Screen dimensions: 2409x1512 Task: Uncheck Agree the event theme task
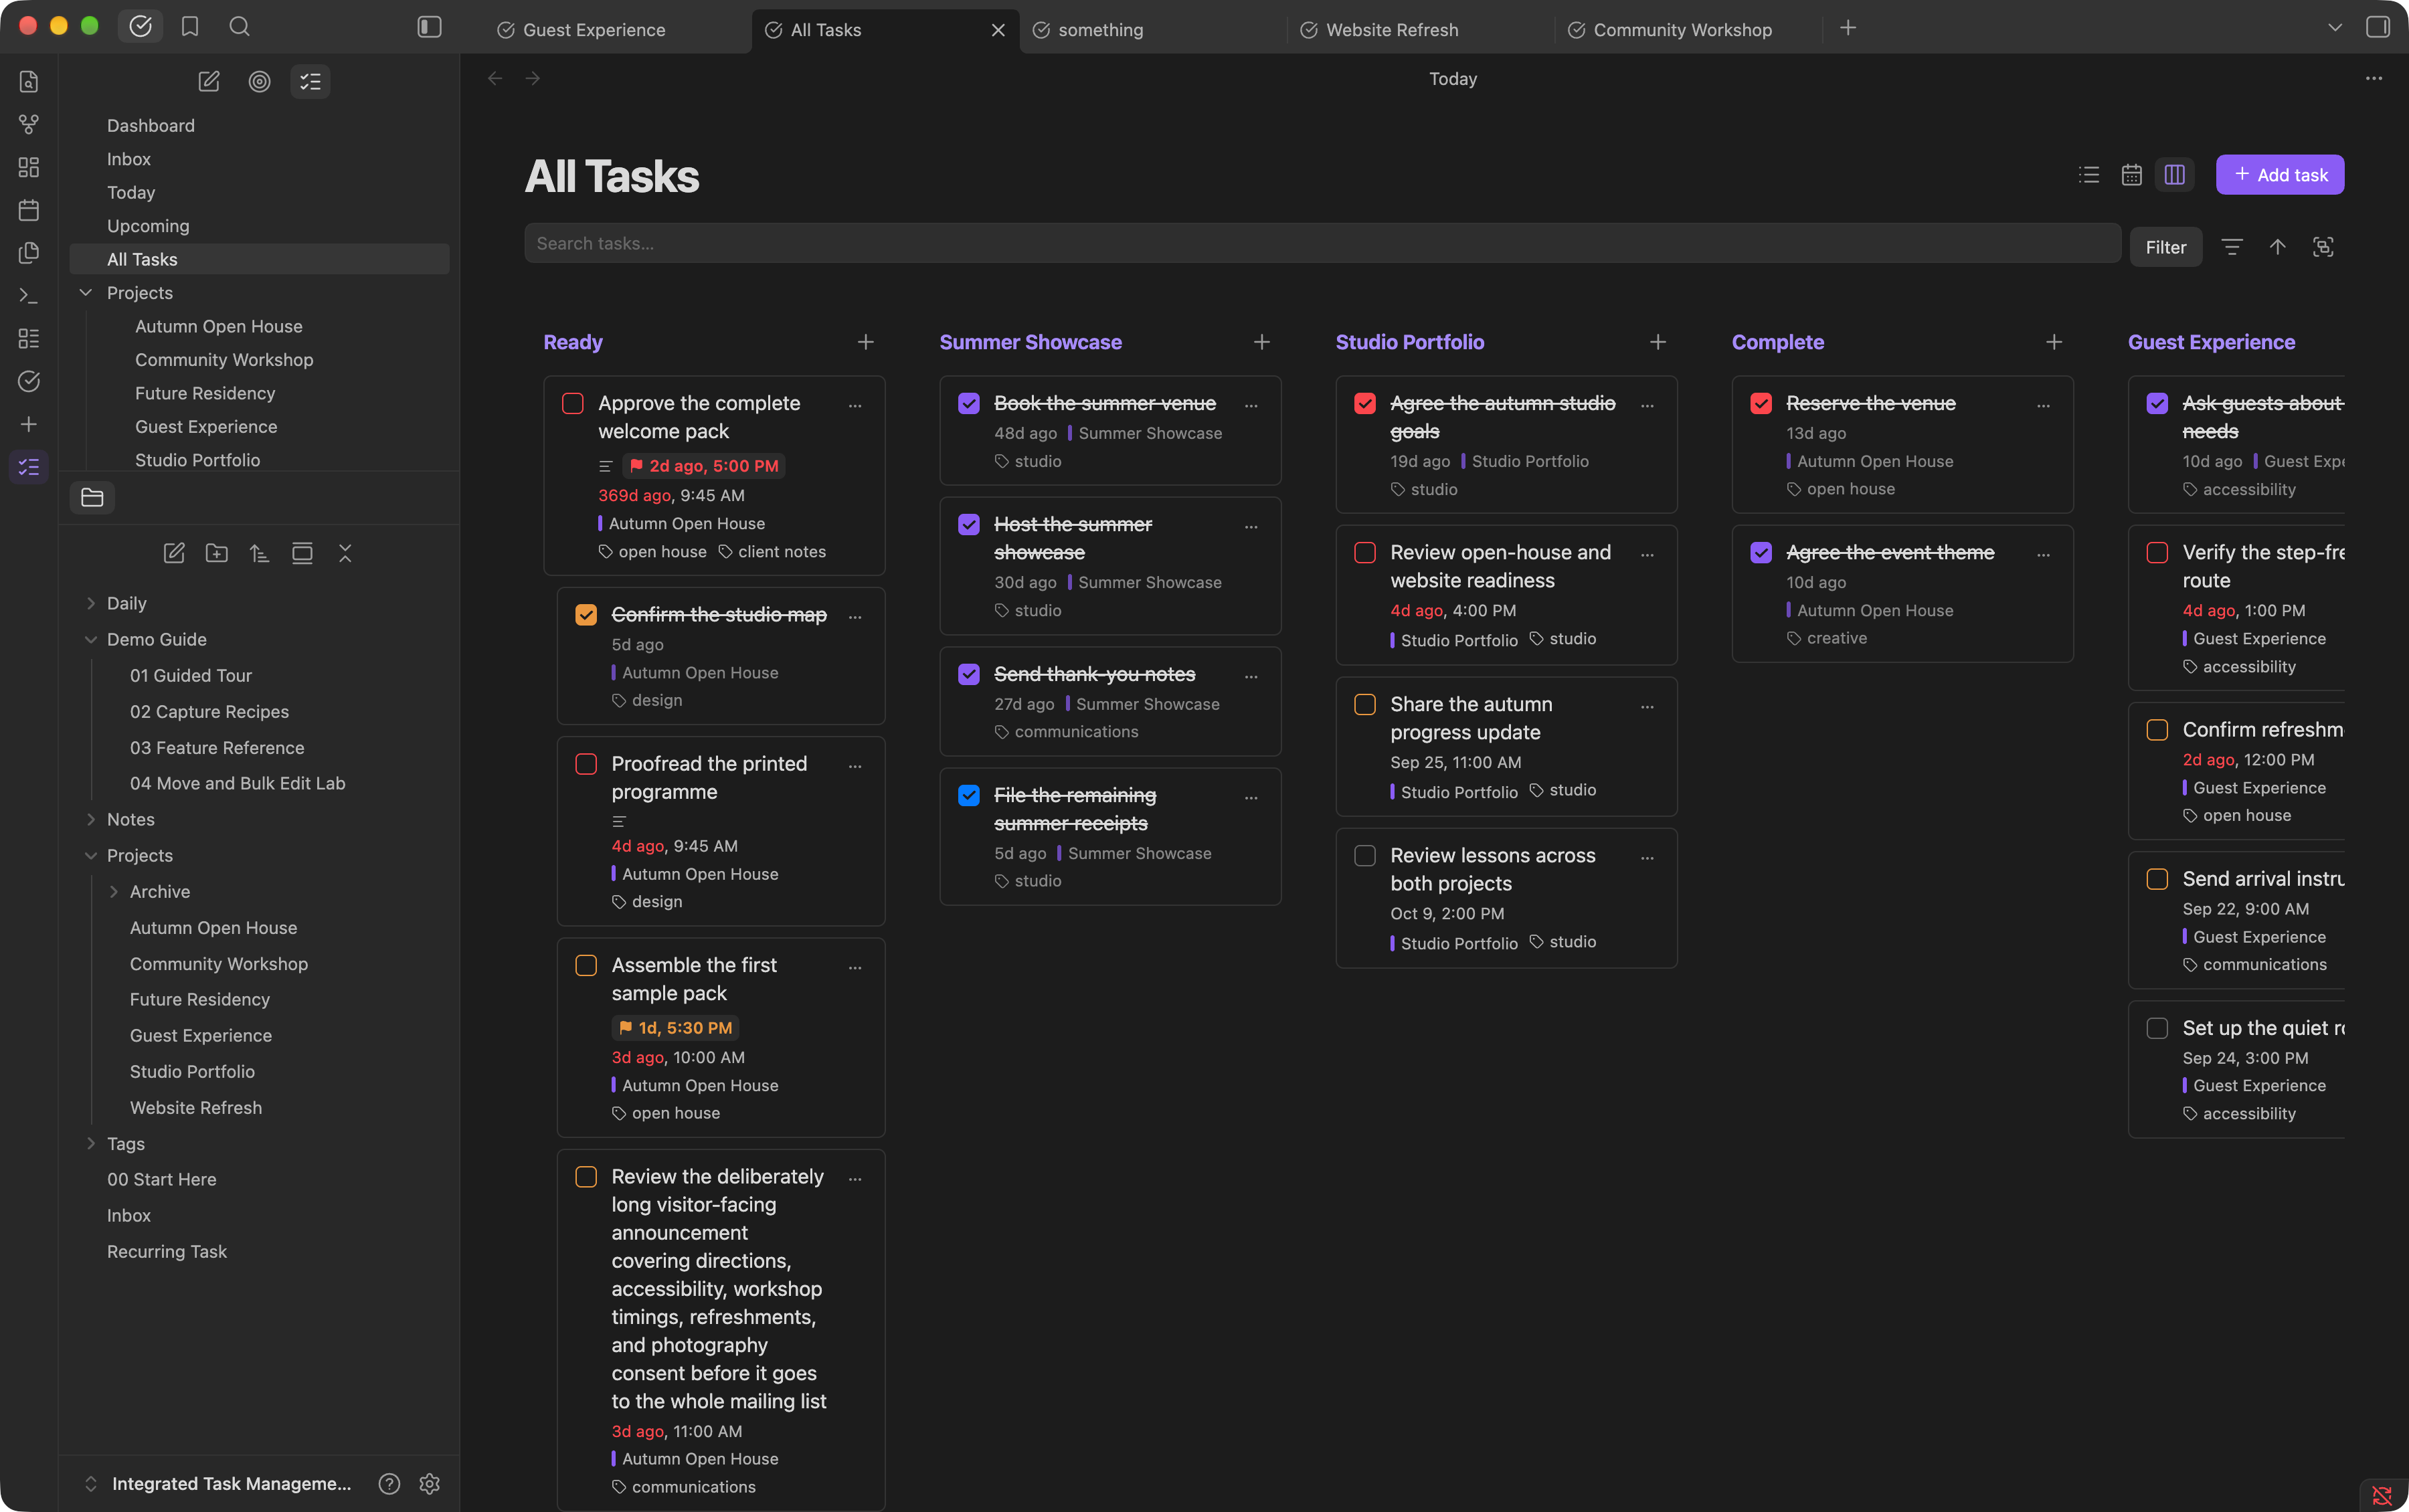coord(1761,552)
